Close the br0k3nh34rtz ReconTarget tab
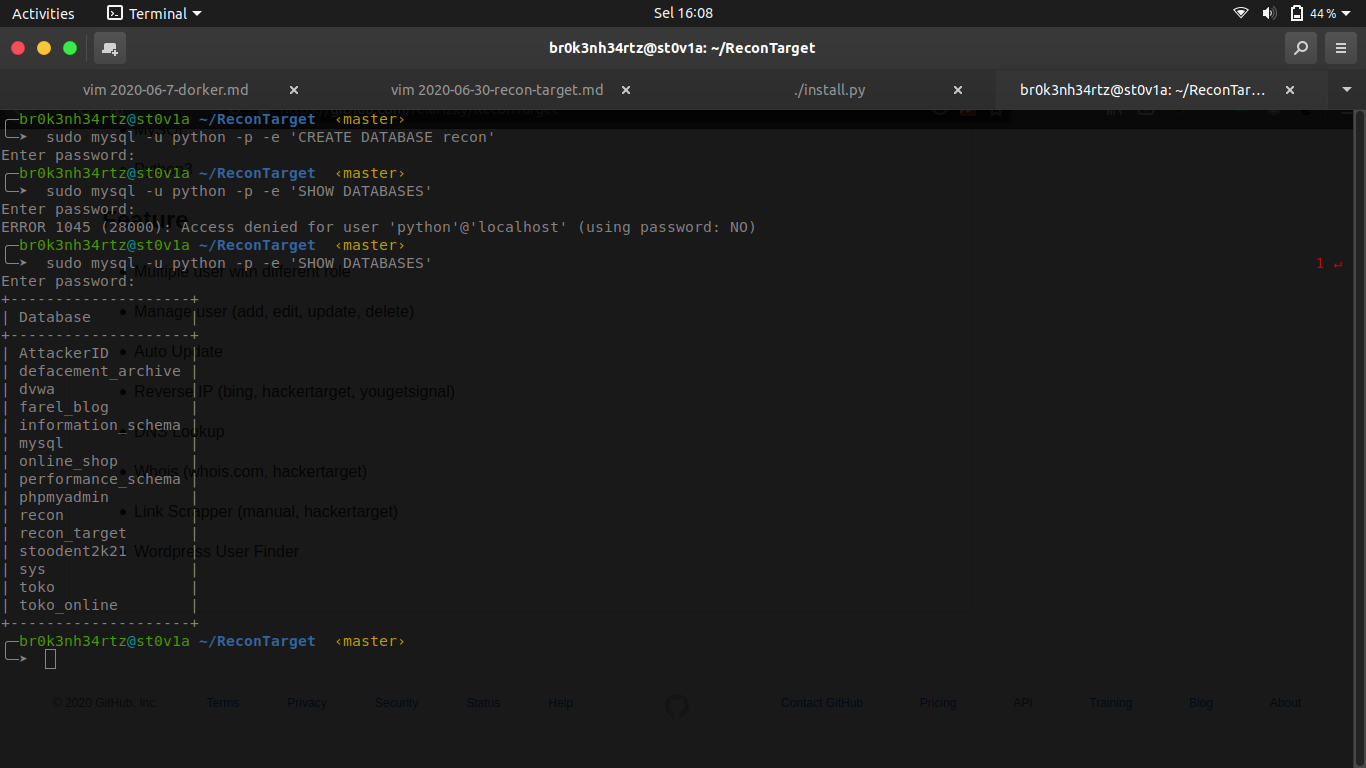1366x768 pixels. tap(1290, 90)
